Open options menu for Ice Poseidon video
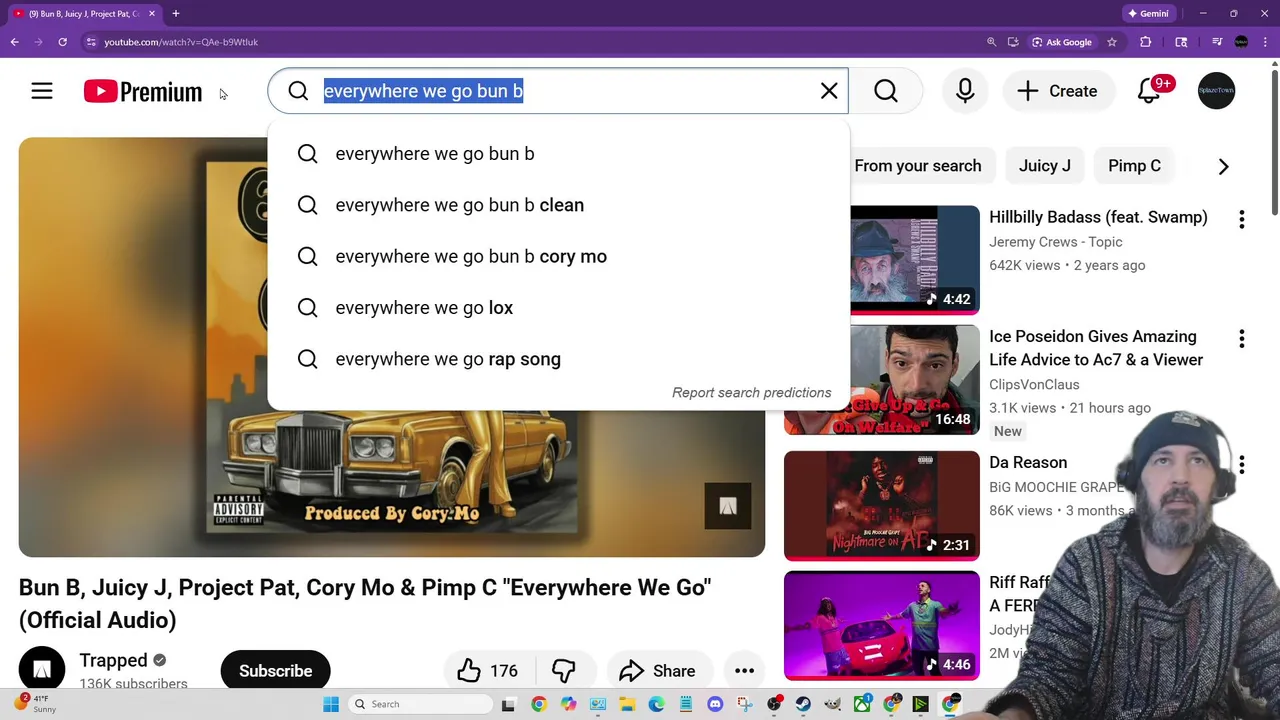The width and height of the screenshot is (1280, 720). (1242, 339)
